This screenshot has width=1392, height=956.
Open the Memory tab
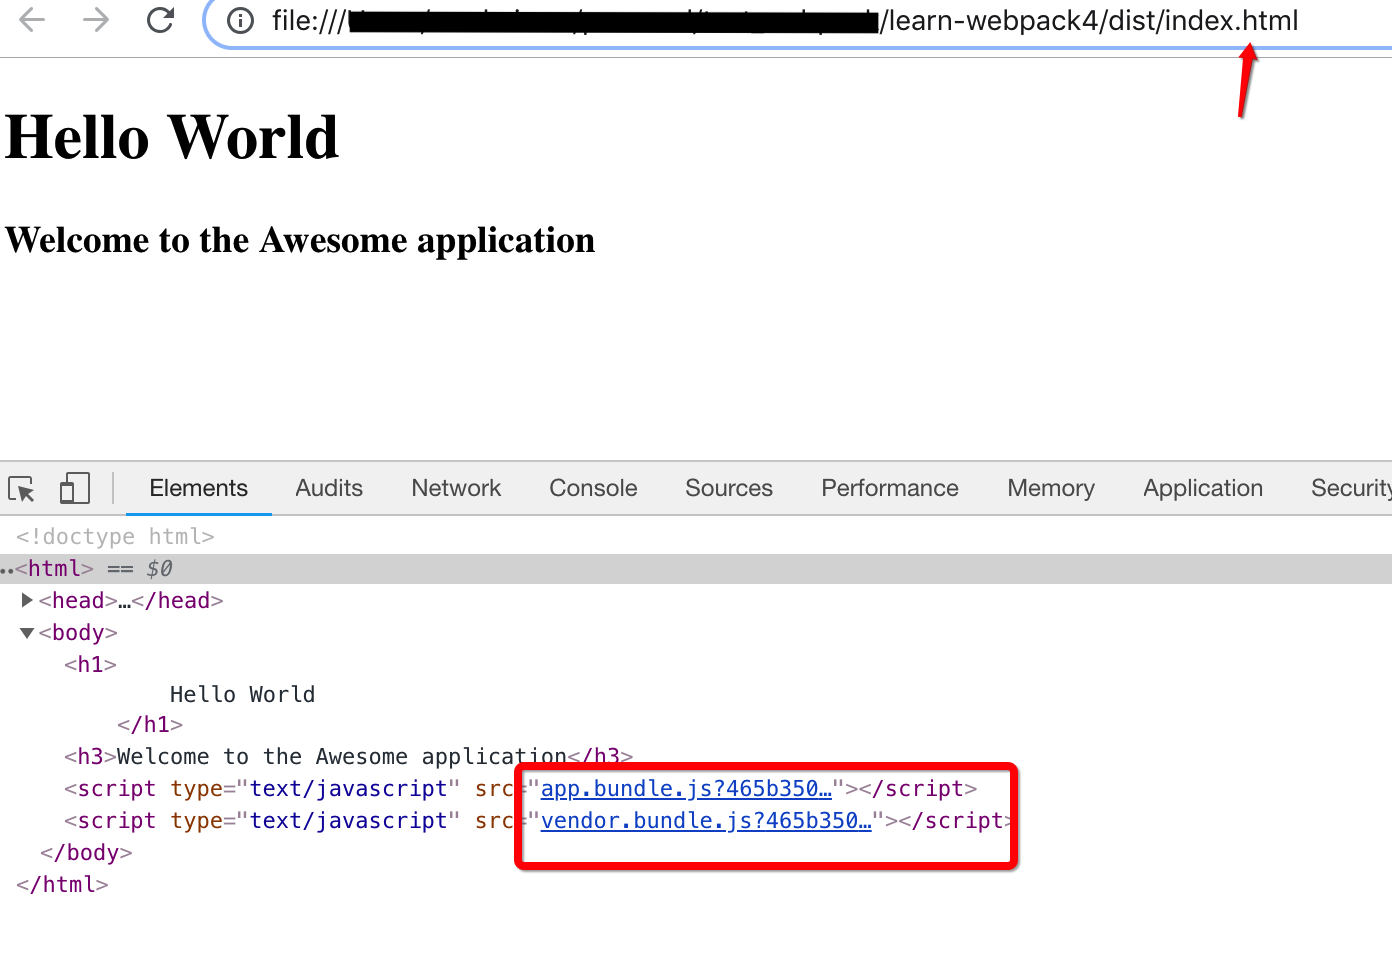click(1051, 488)
